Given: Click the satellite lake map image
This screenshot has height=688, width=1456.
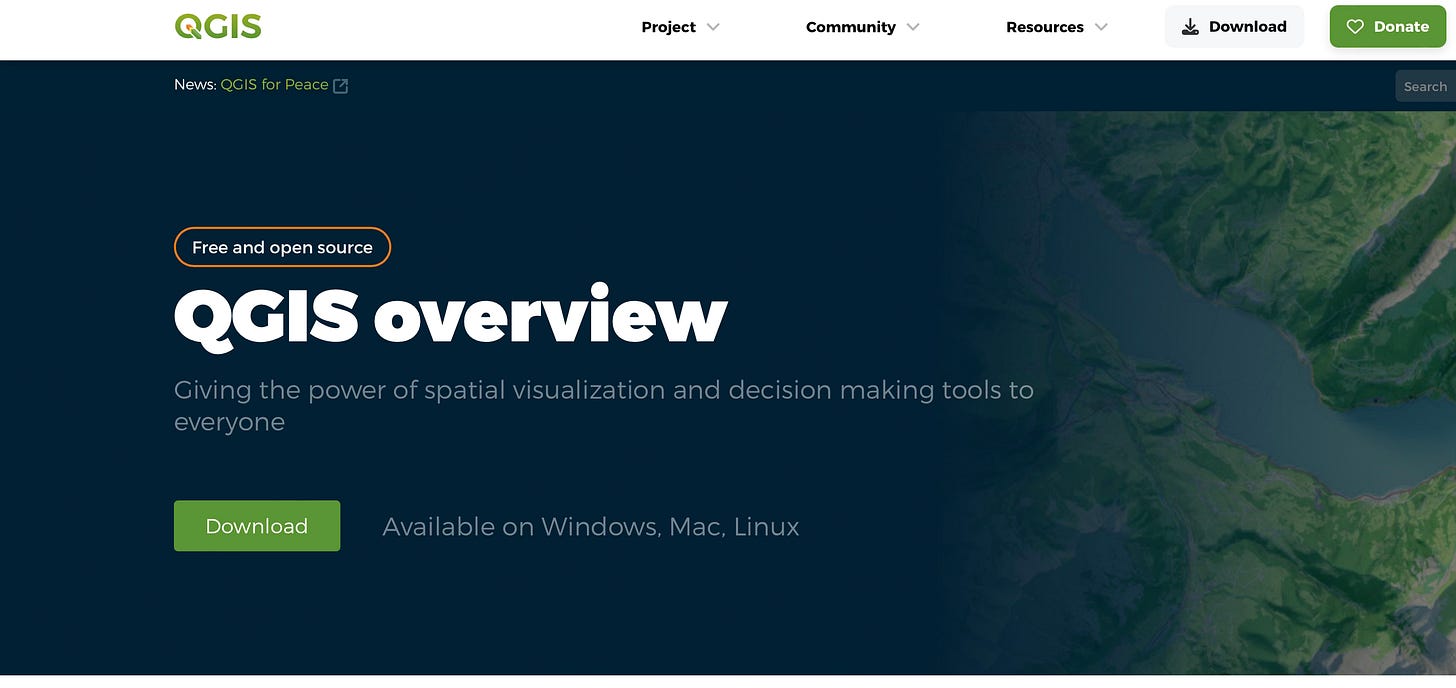Looking at the screenshot, I should coord(1200,392).
